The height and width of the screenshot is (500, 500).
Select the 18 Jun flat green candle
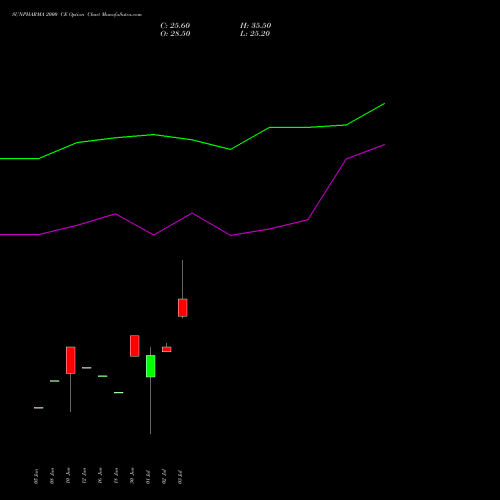point(119,392)
